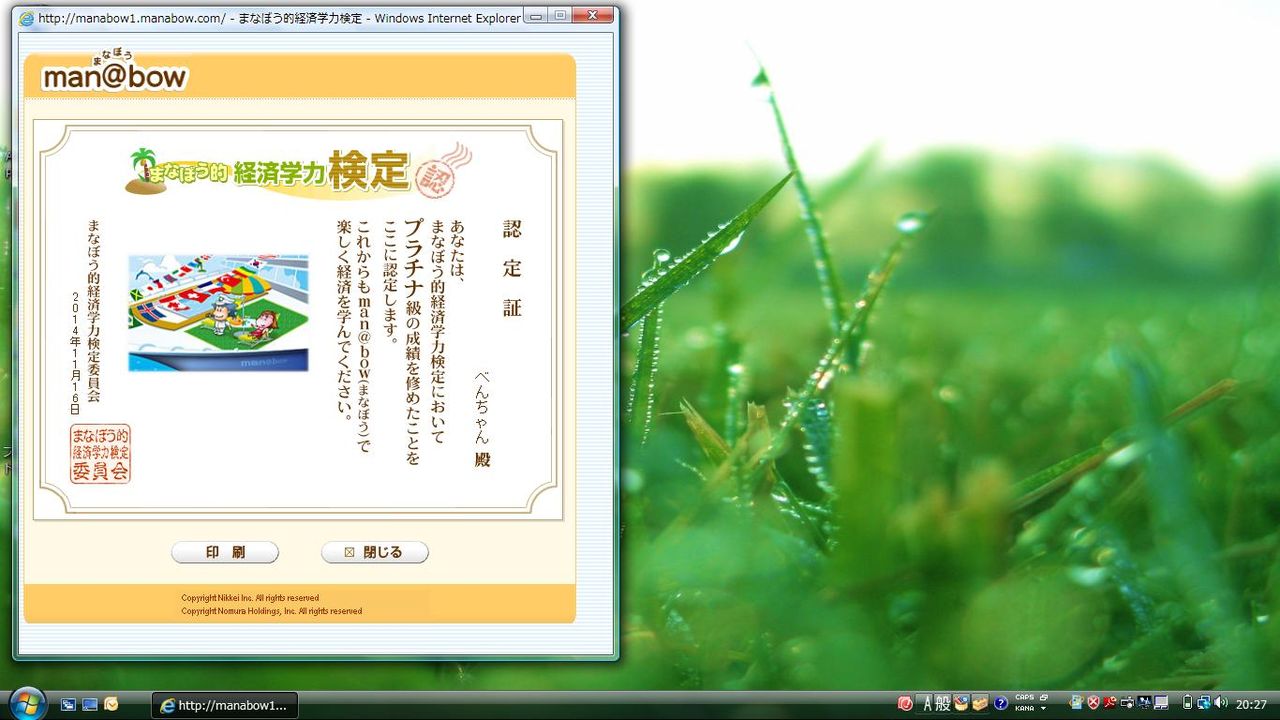Restore the language bar with its small window icon
The width and height of the screenshot is (1280, 720).
[x=1044, y=697]
